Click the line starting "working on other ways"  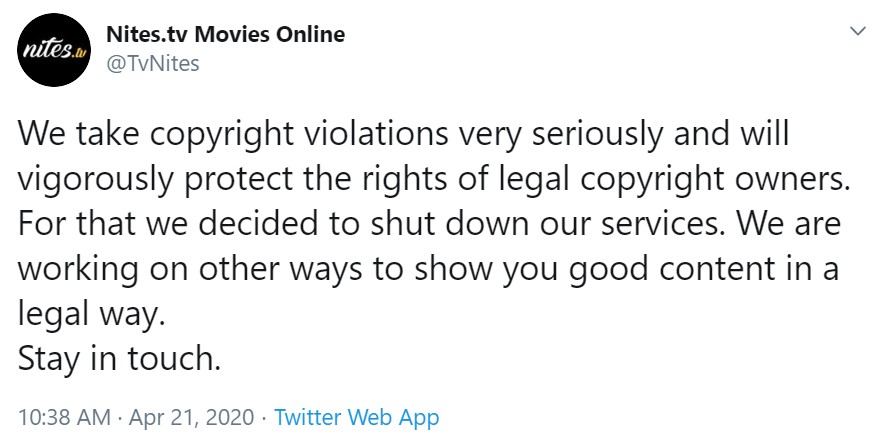[428, 269]
